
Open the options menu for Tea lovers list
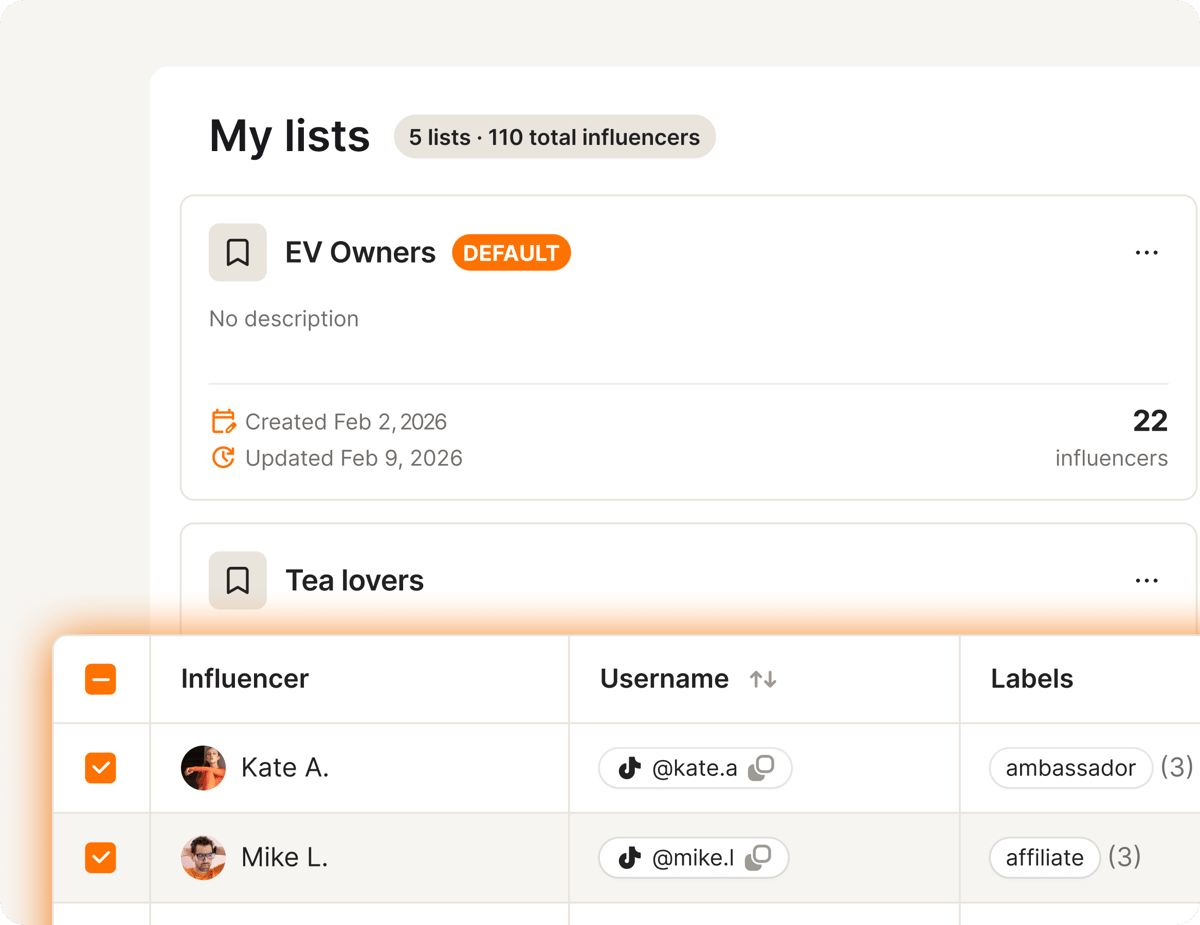coord(1146,580)
